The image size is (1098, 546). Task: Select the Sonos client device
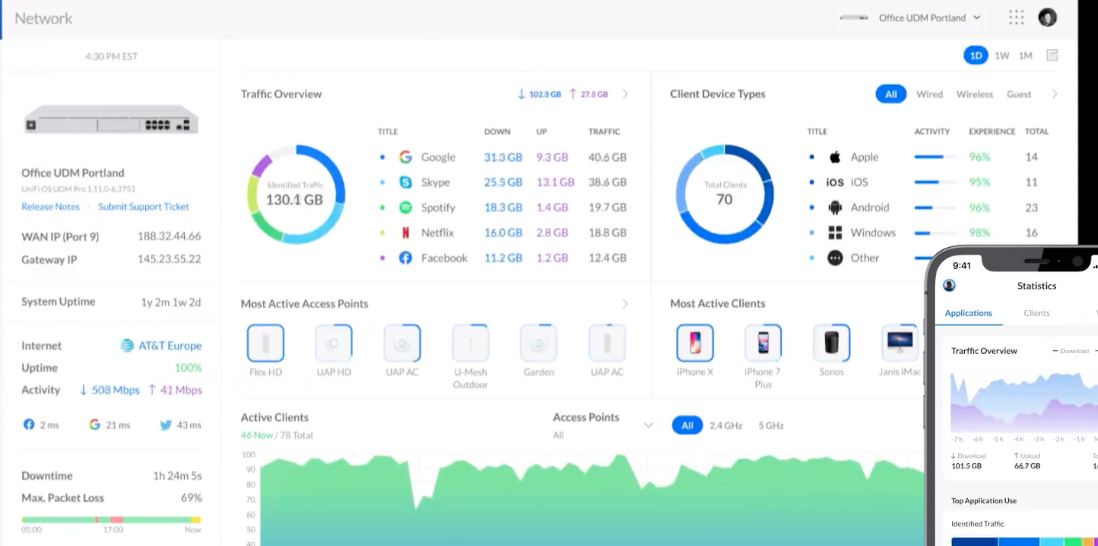click(x=831, y=343)
